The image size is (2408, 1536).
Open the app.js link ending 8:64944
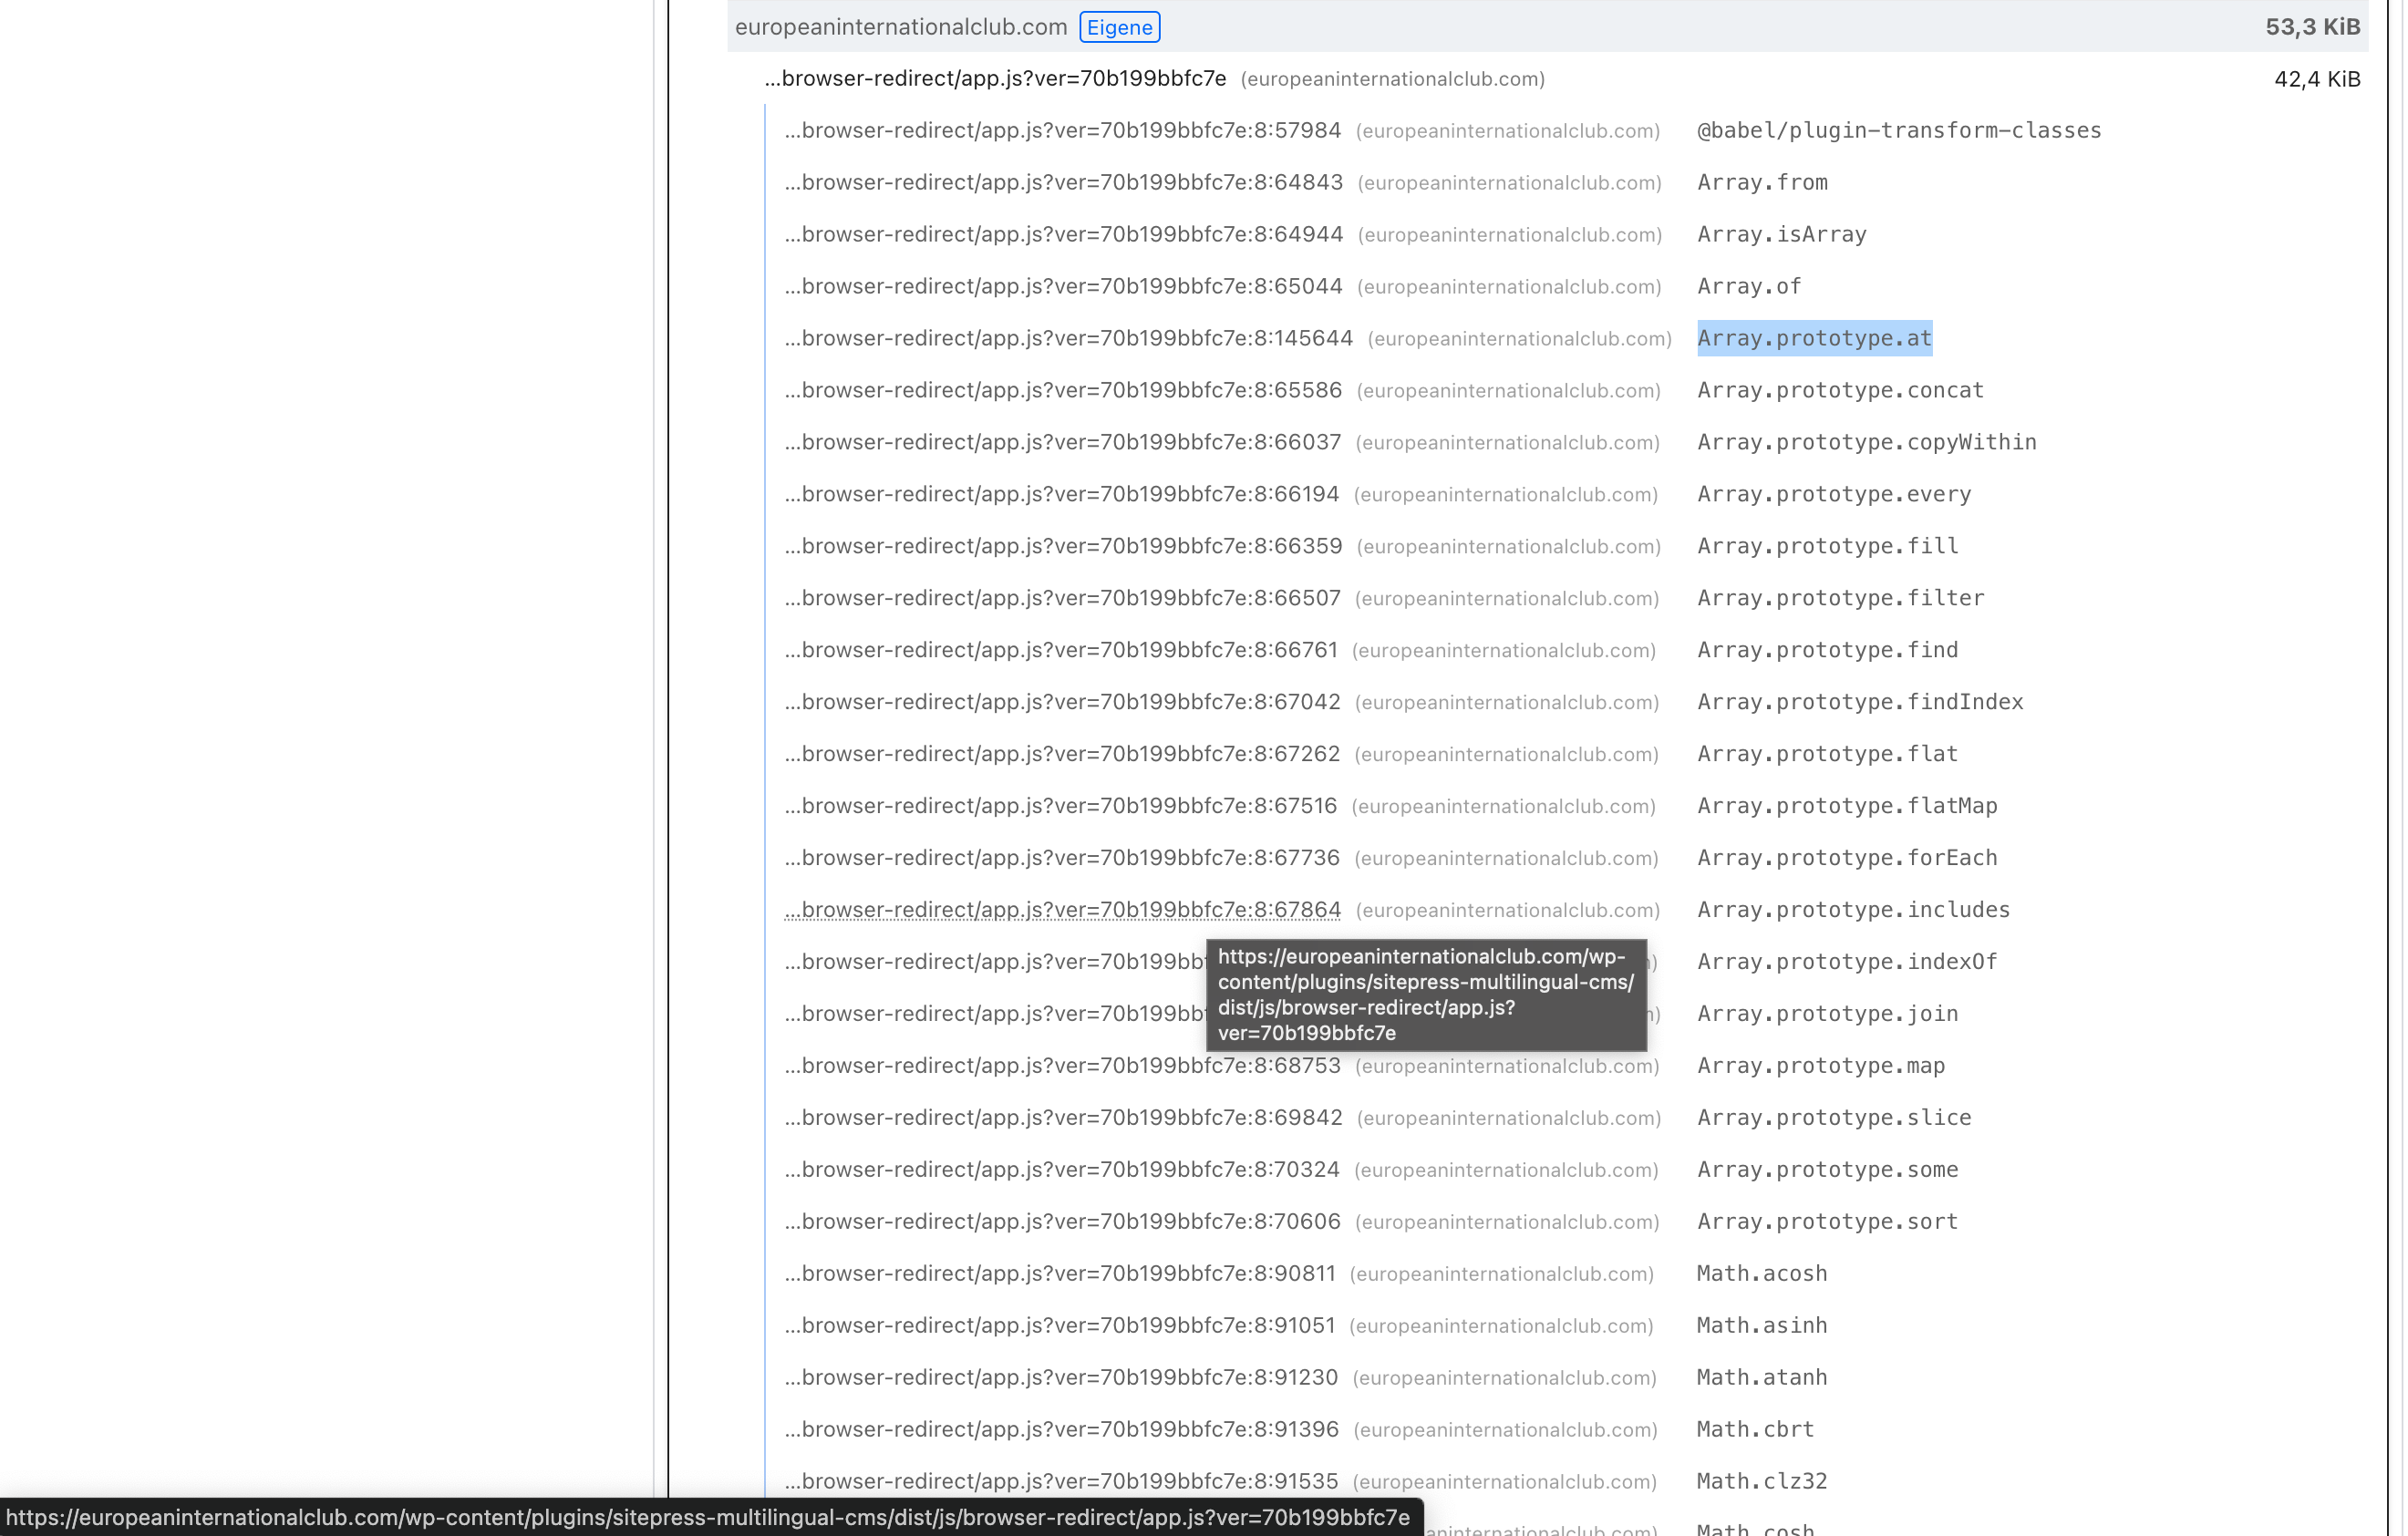1063,235
